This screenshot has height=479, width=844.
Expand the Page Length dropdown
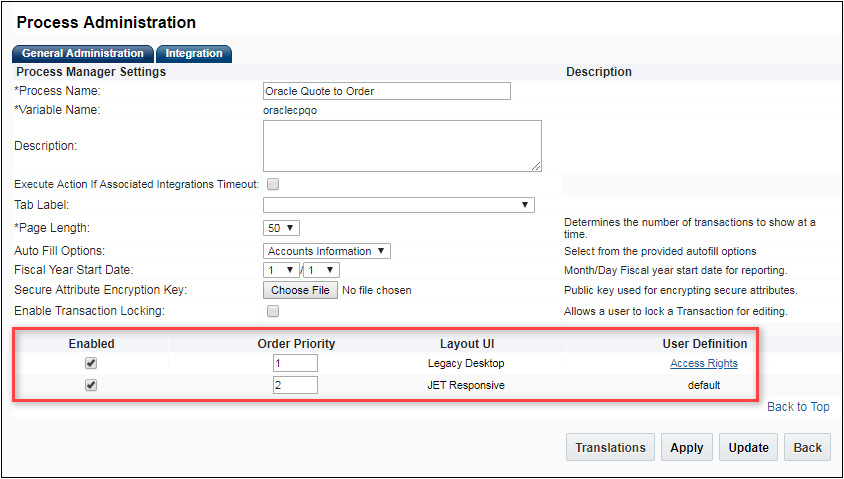click(x=282, y=228)
